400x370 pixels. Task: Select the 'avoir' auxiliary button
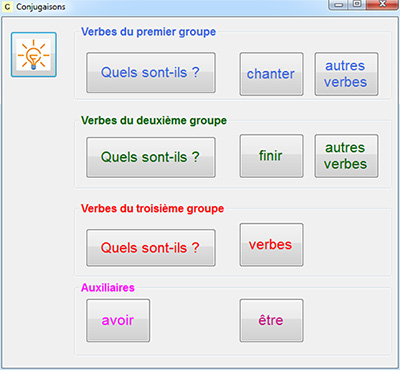[x=118, y=320]
